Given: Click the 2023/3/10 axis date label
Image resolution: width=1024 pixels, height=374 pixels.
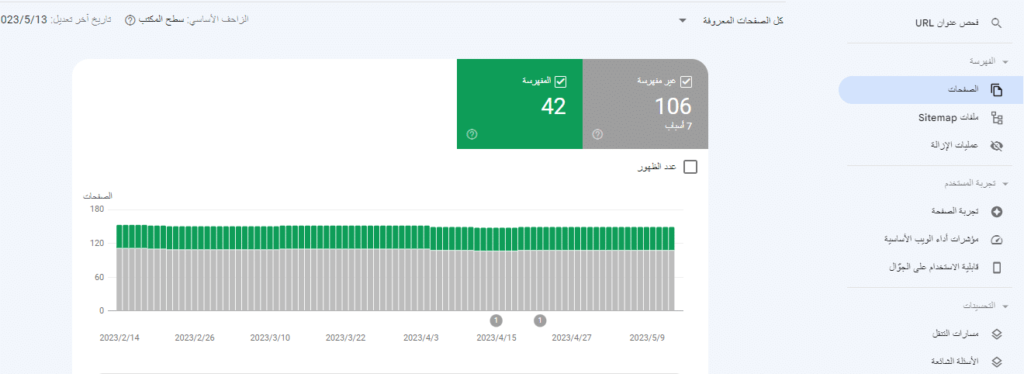Looking at the screenshot, I should tap(270, 338).
